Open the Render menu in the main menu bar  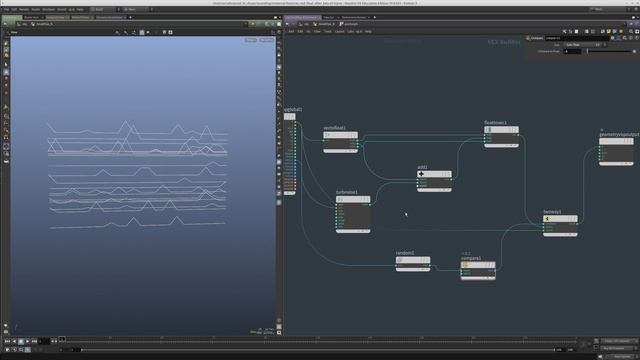(24, 9)
